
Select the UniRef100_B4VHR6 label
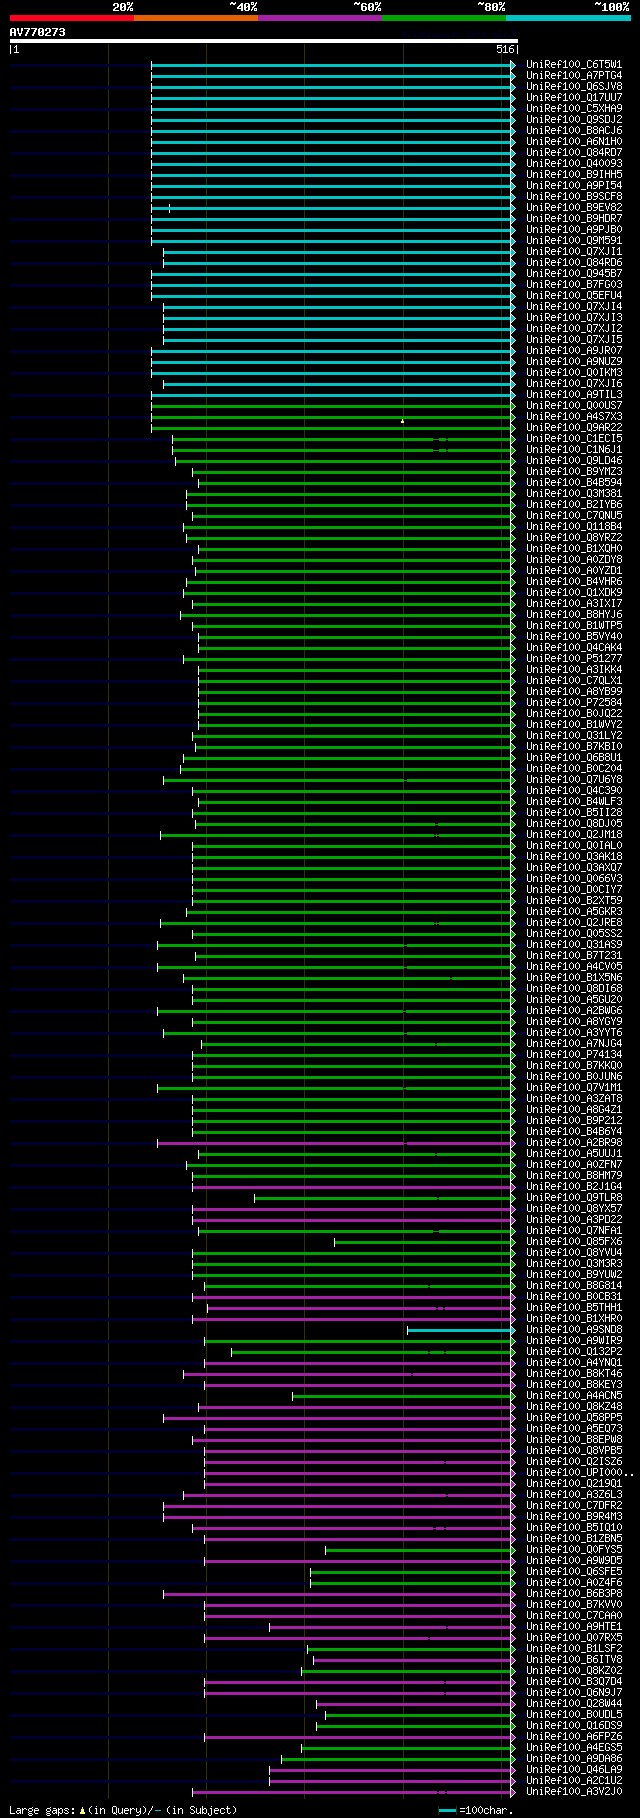(574, 582)
